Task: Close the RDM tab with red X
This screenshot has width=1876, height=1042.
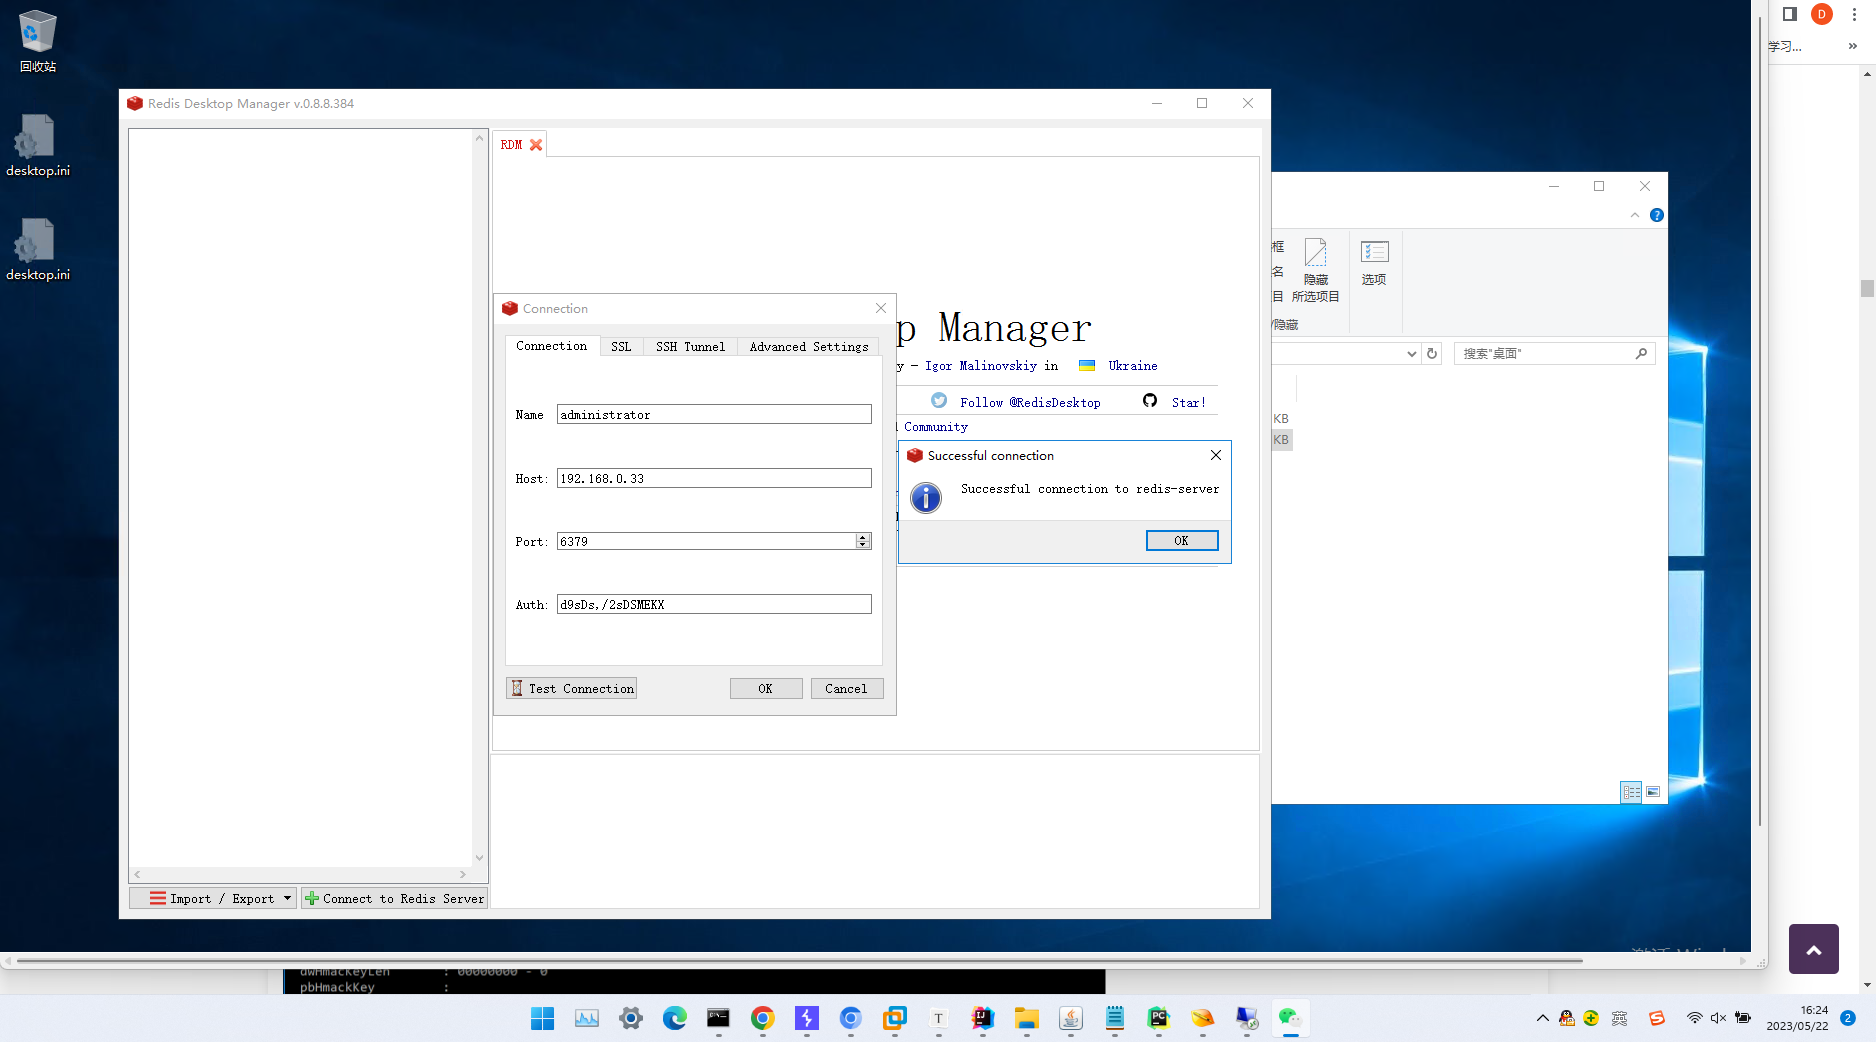Action: [x=536, y=145]
